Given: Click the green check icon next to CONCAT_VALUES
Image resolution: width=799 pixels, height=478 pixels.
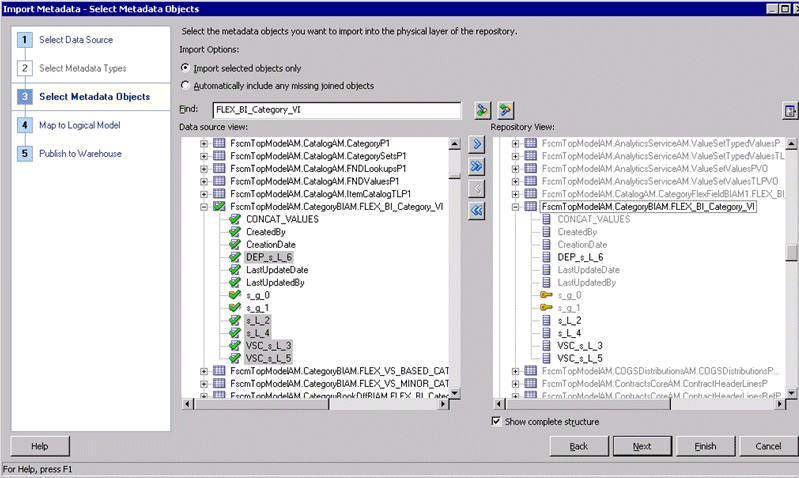Looking at the screenshot, I should coord(234,219).
